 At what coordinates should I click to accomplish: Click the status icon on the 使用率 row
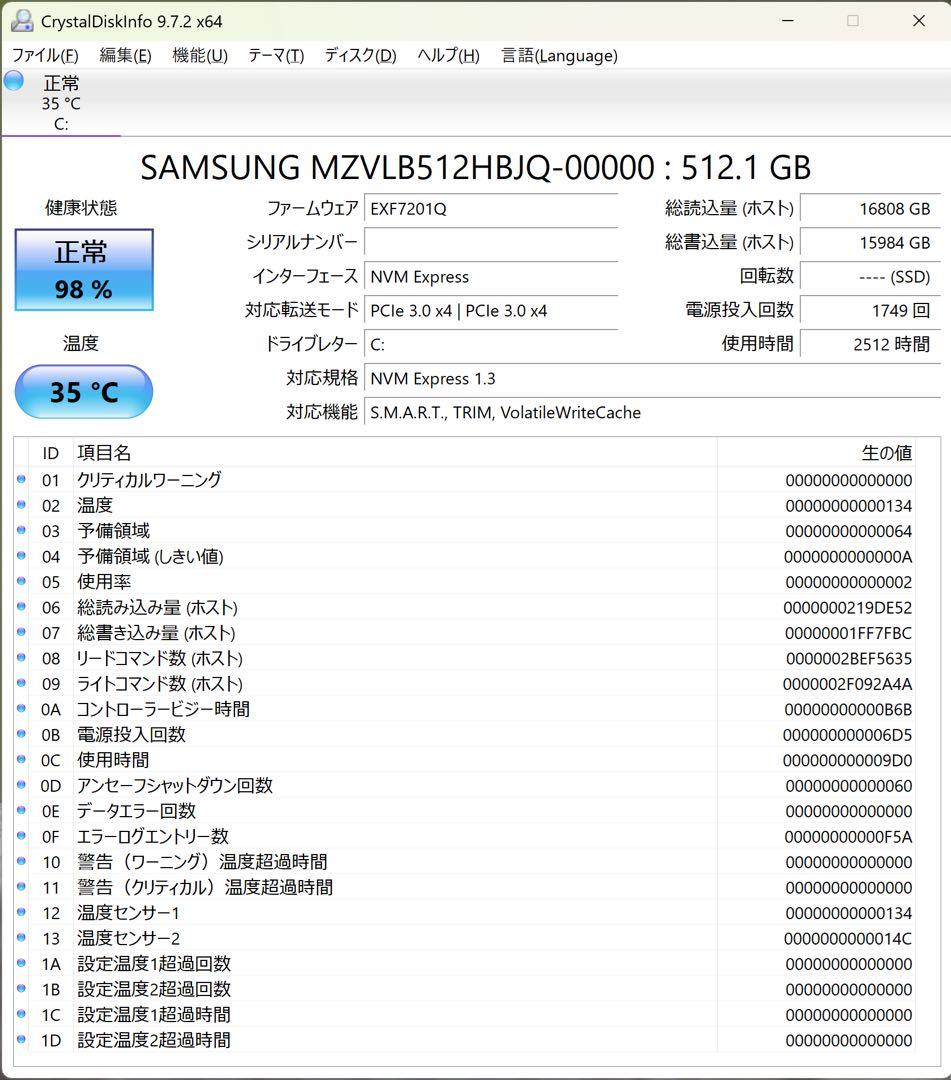[22, 582]
